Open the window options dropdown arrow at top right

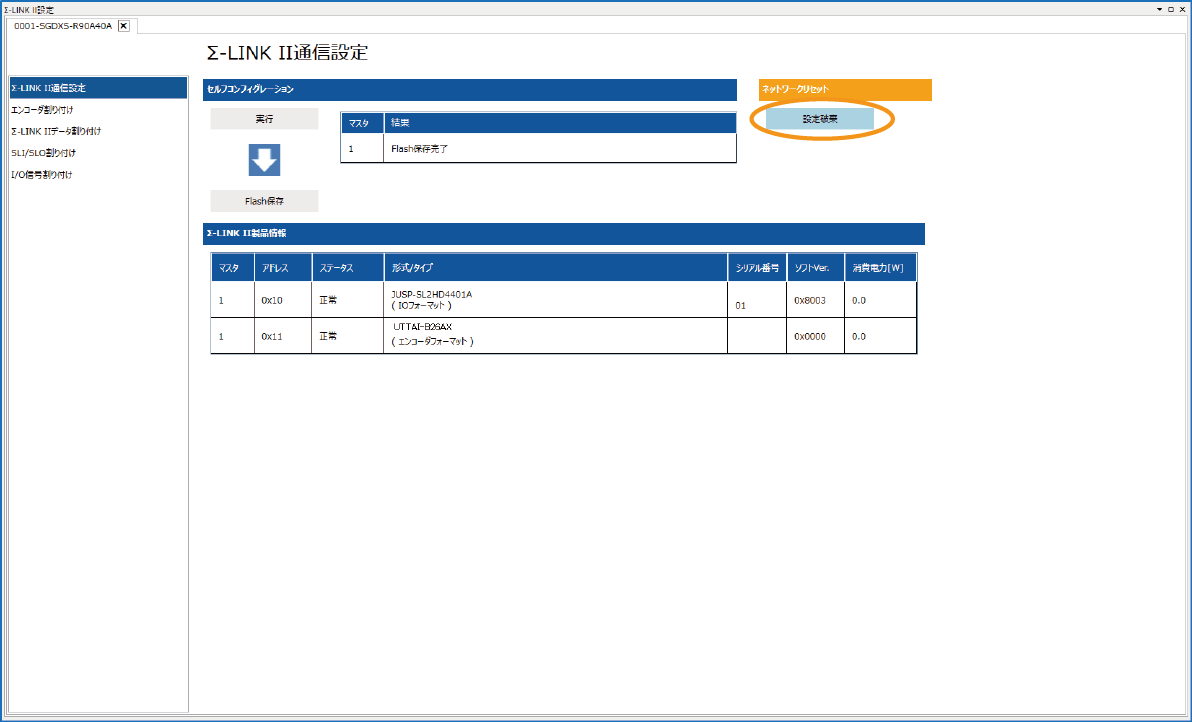[1160, 8]
